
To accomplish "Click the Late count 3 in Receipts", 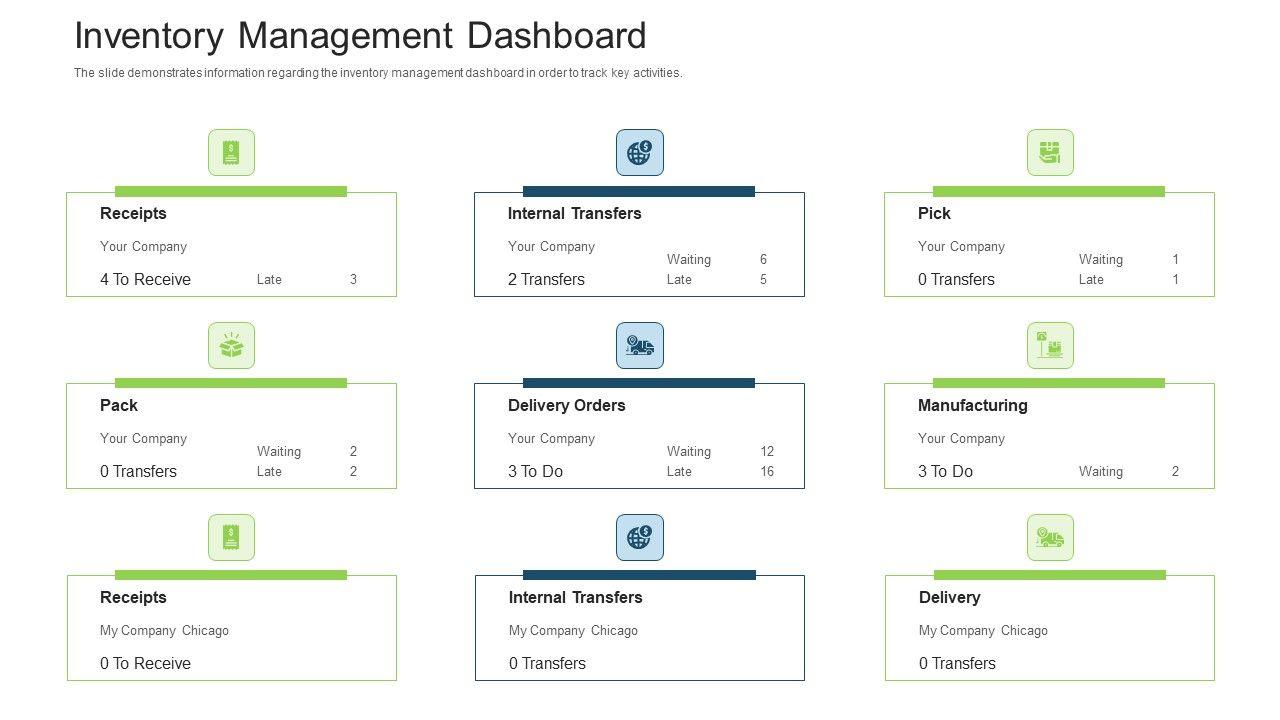I will [x=353, y=280].
